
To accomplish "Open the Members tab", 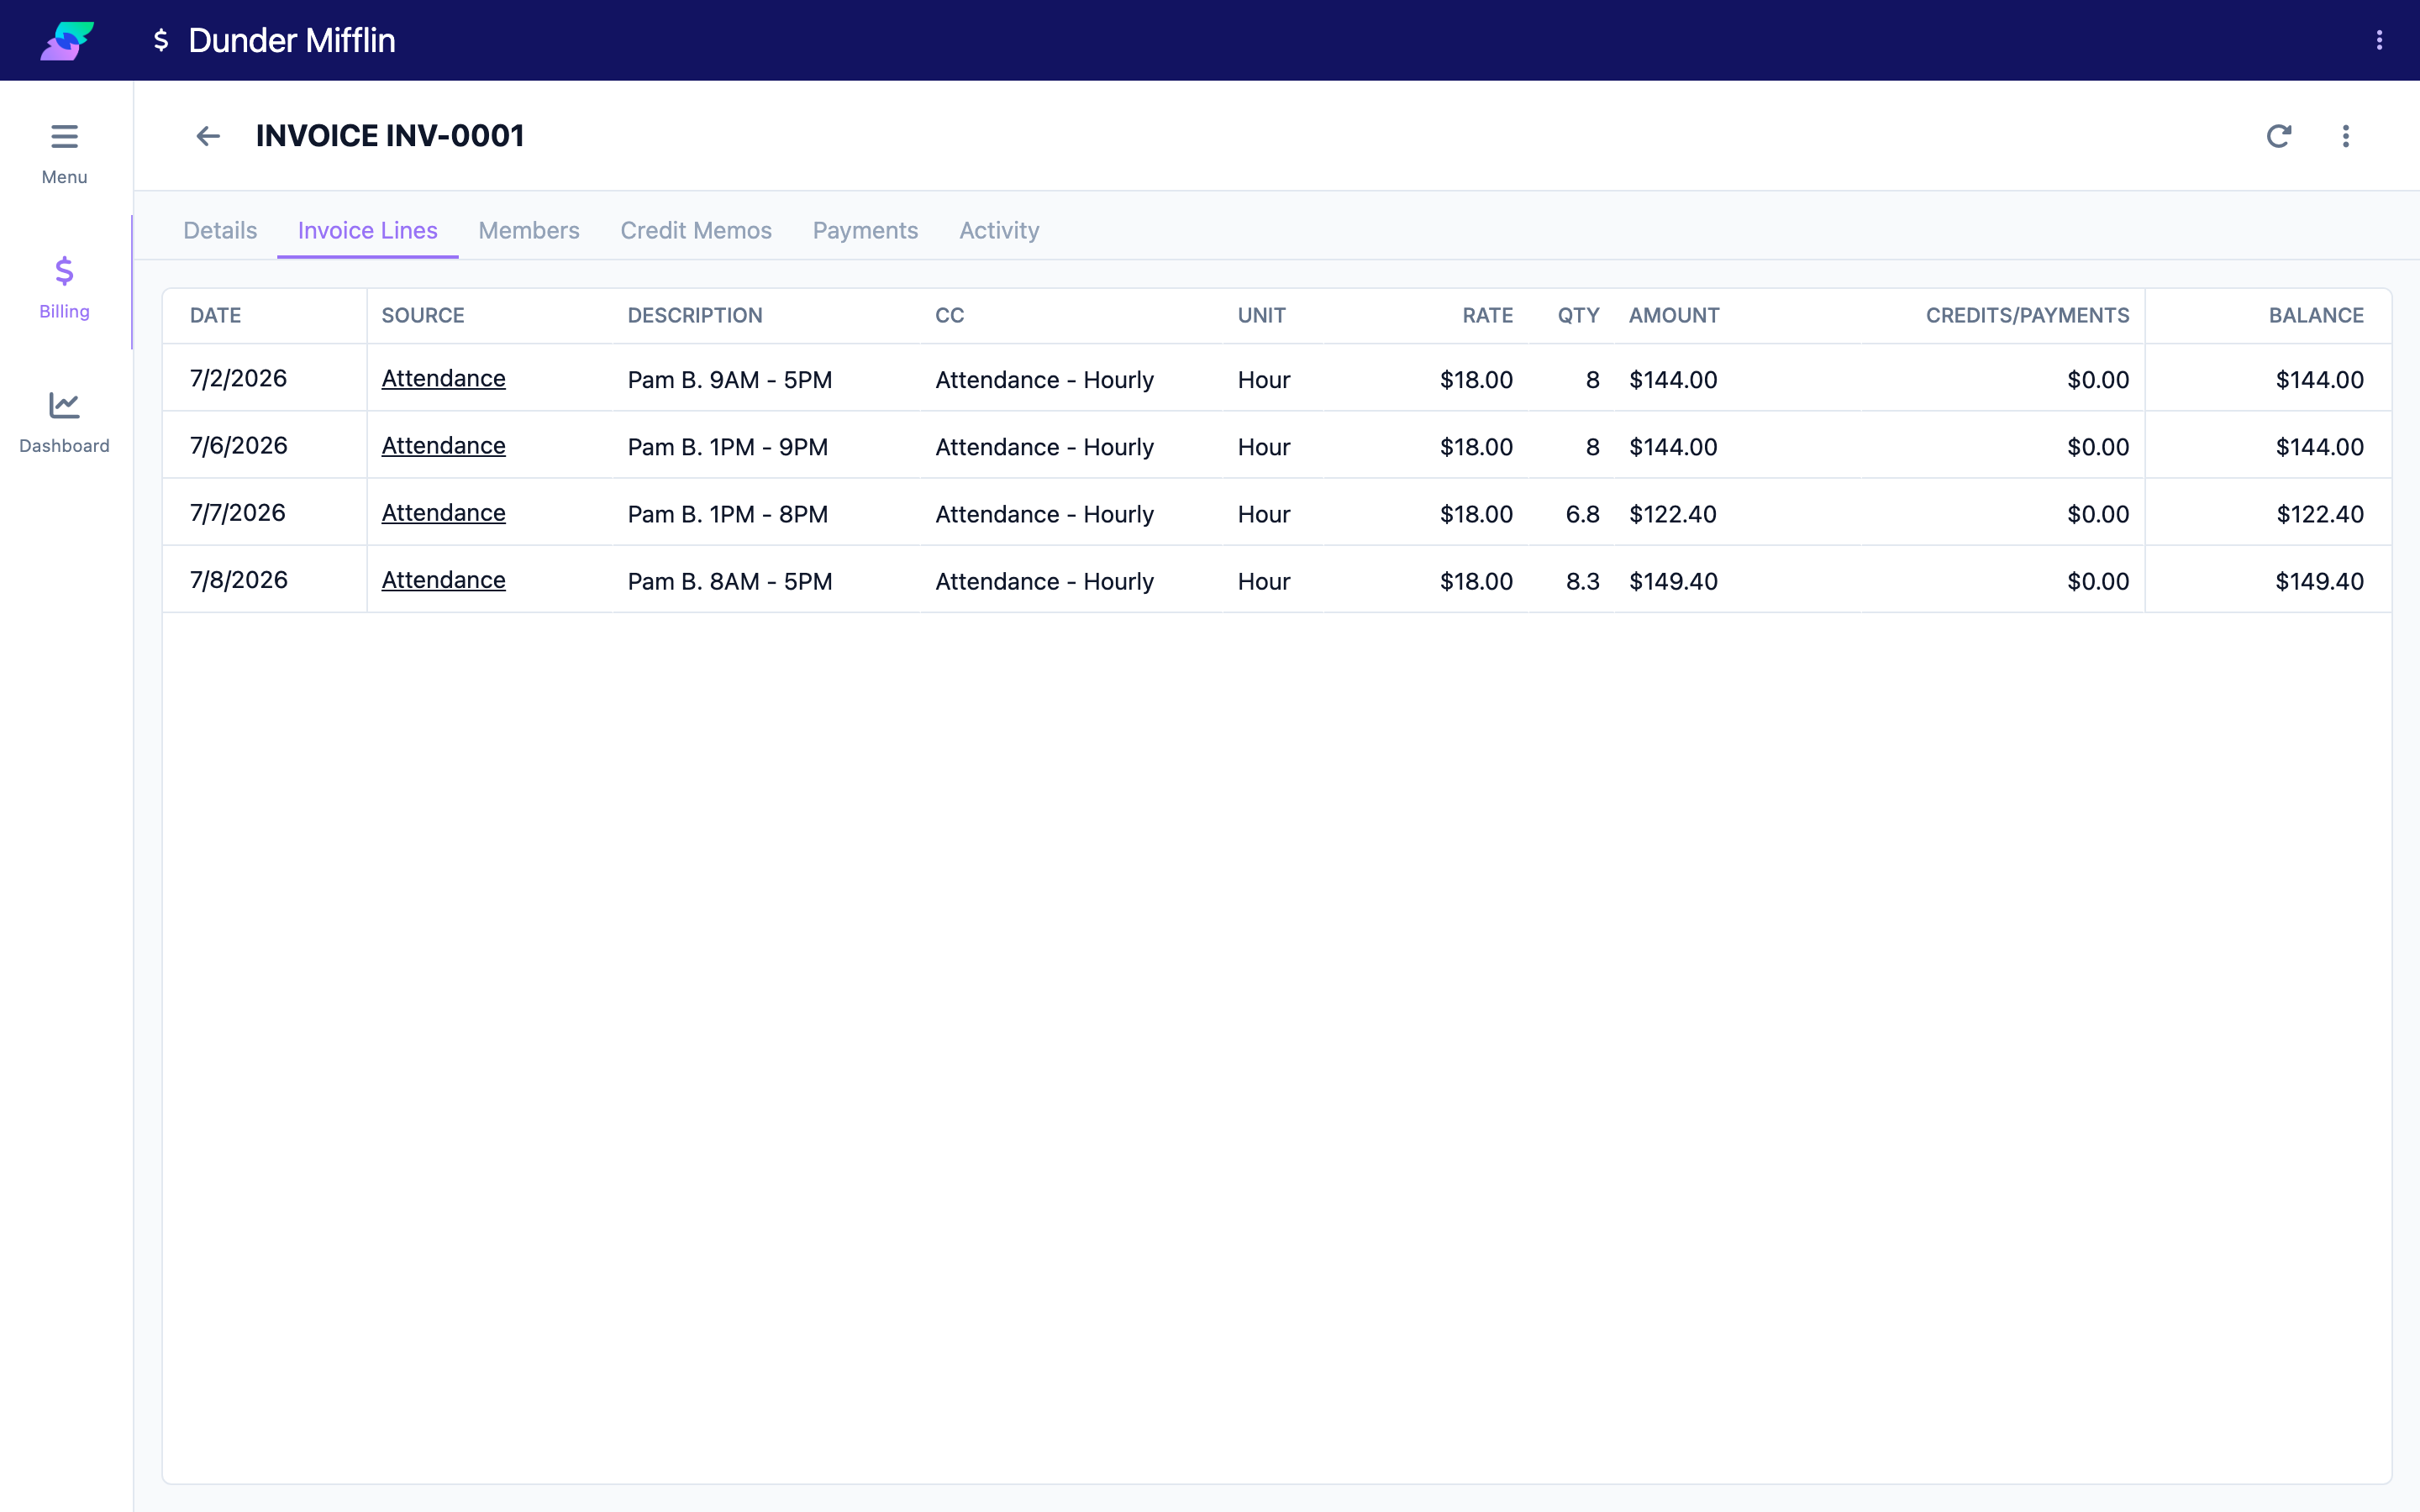I will point(529,230).
